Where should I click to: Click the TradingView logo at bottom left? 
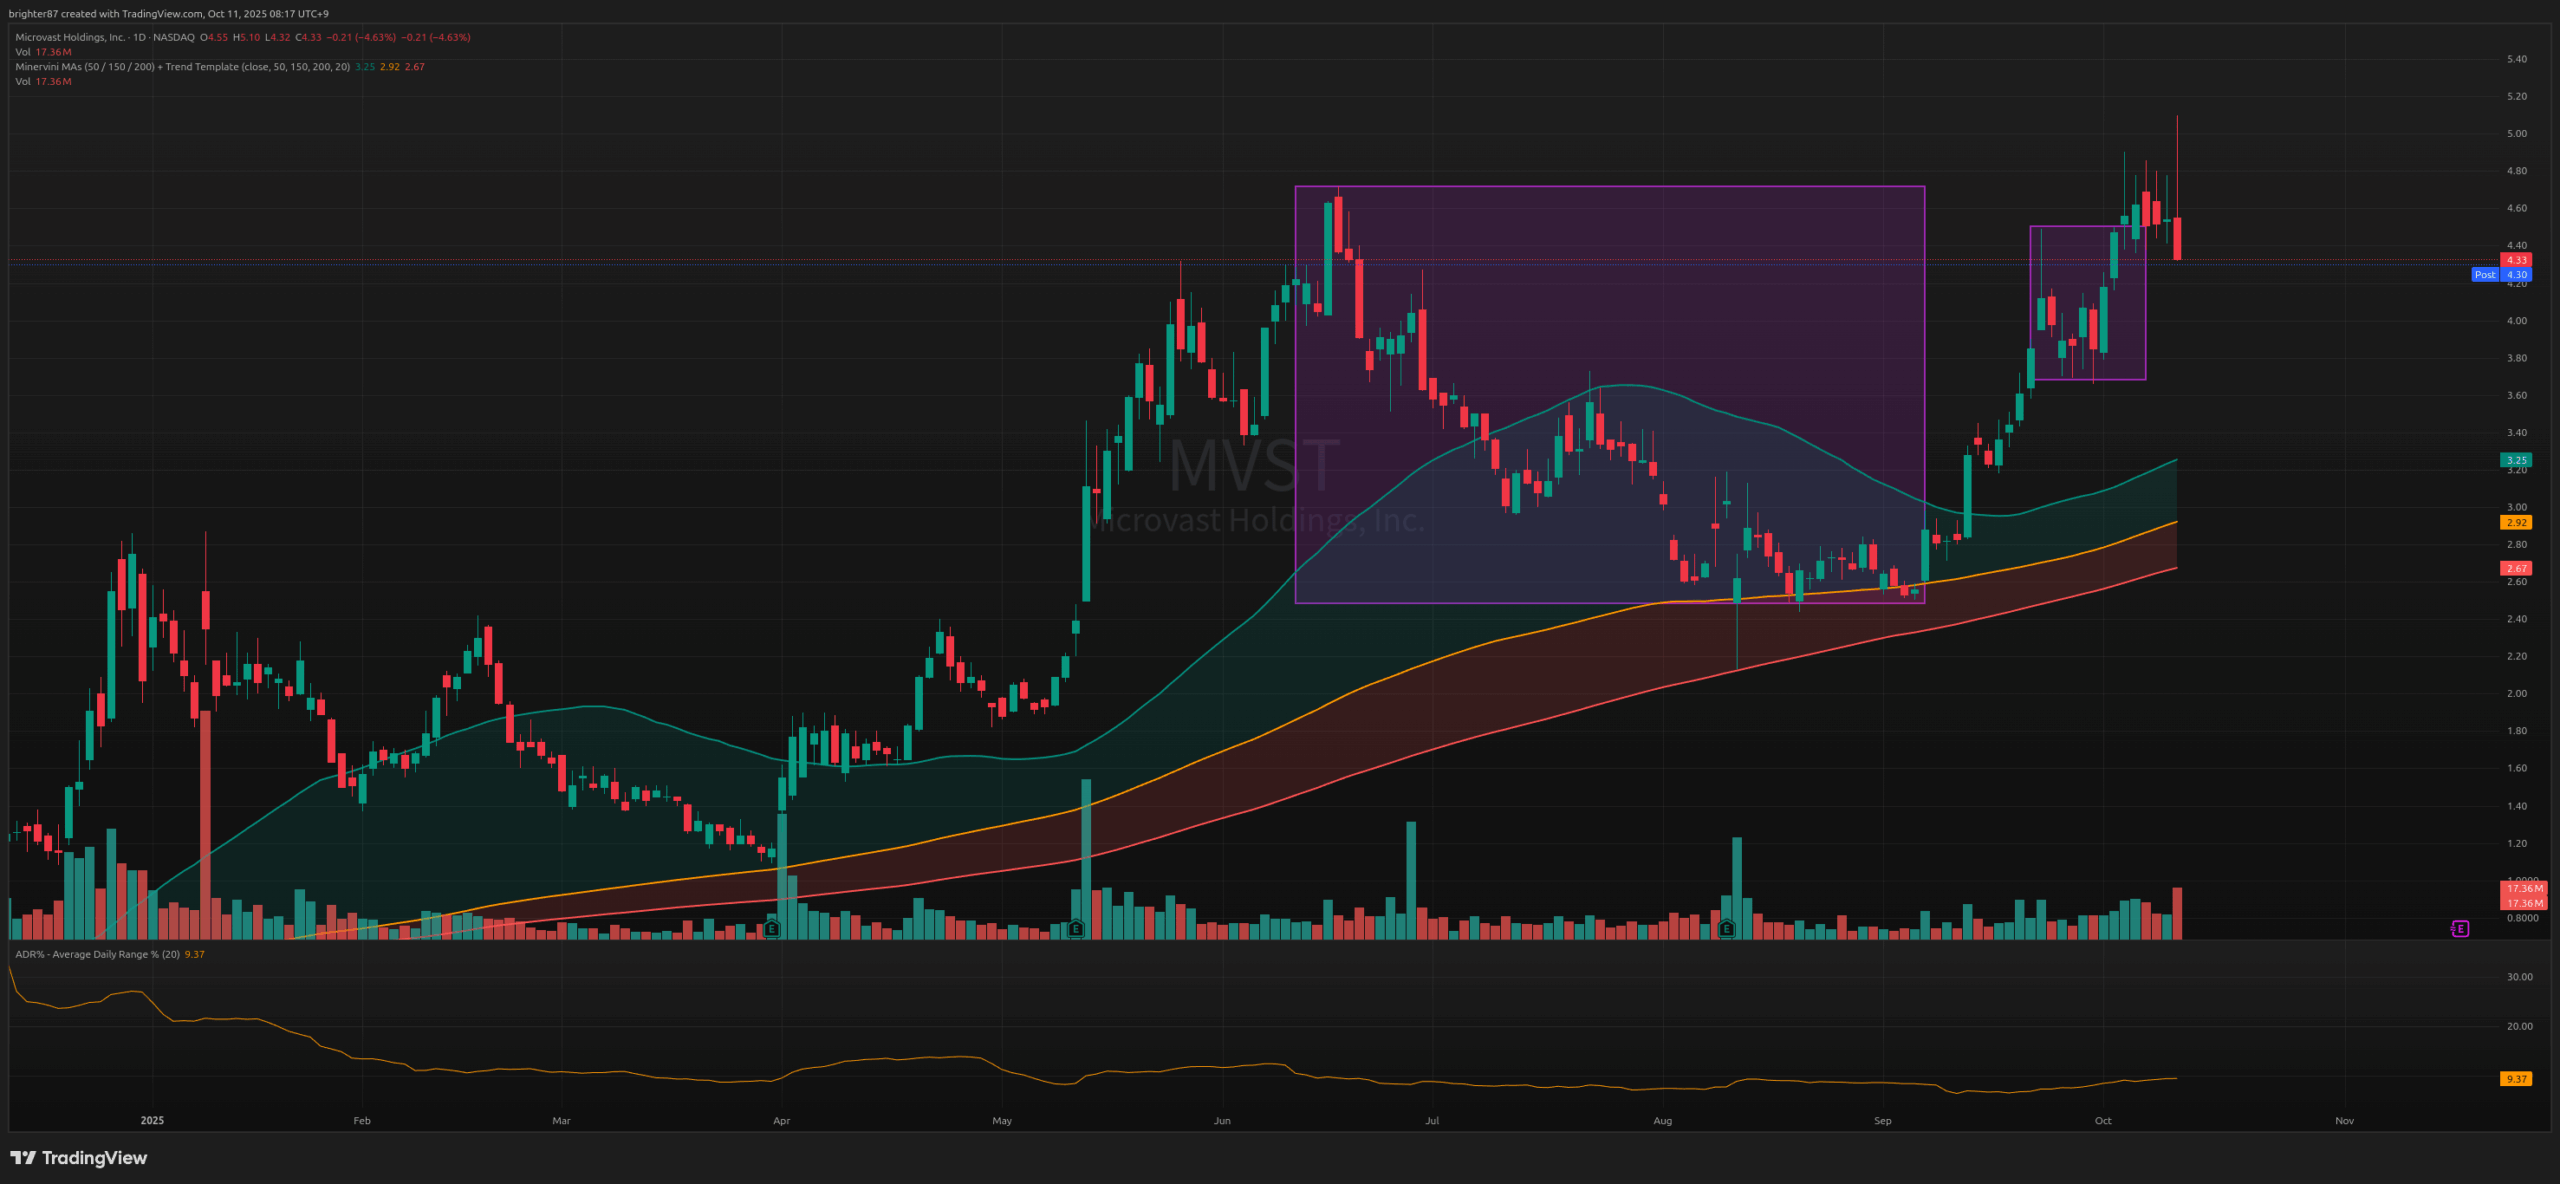tap(78, 1158)
